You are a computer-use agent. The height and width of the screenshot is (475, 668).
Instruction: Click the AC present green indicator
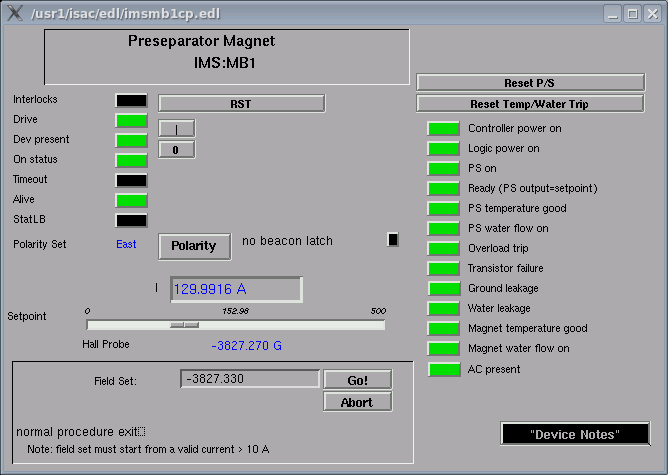pyautogui.click(x=443, y=369)
